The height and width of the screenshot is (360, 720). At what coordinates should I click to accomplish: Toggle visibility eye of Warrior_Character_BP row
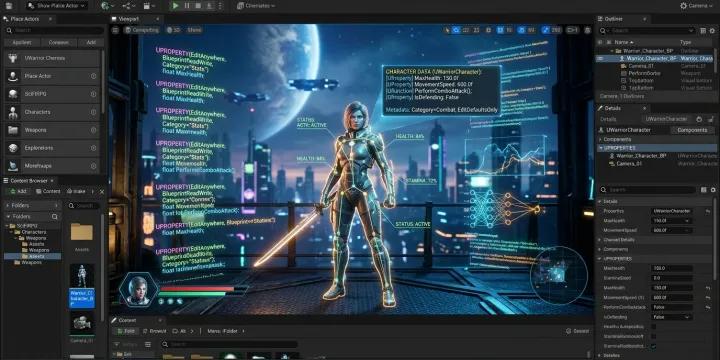600,58
